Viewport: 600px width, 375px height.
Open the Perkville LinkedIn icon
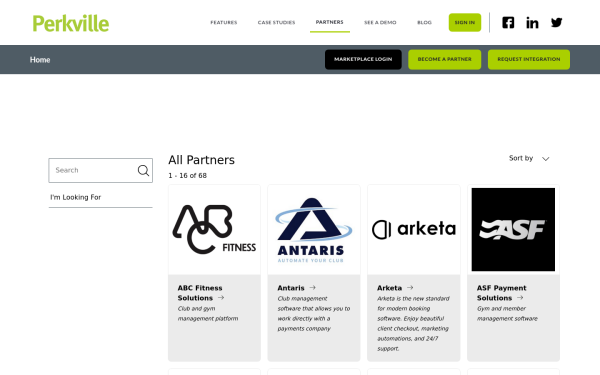[532, 23]
